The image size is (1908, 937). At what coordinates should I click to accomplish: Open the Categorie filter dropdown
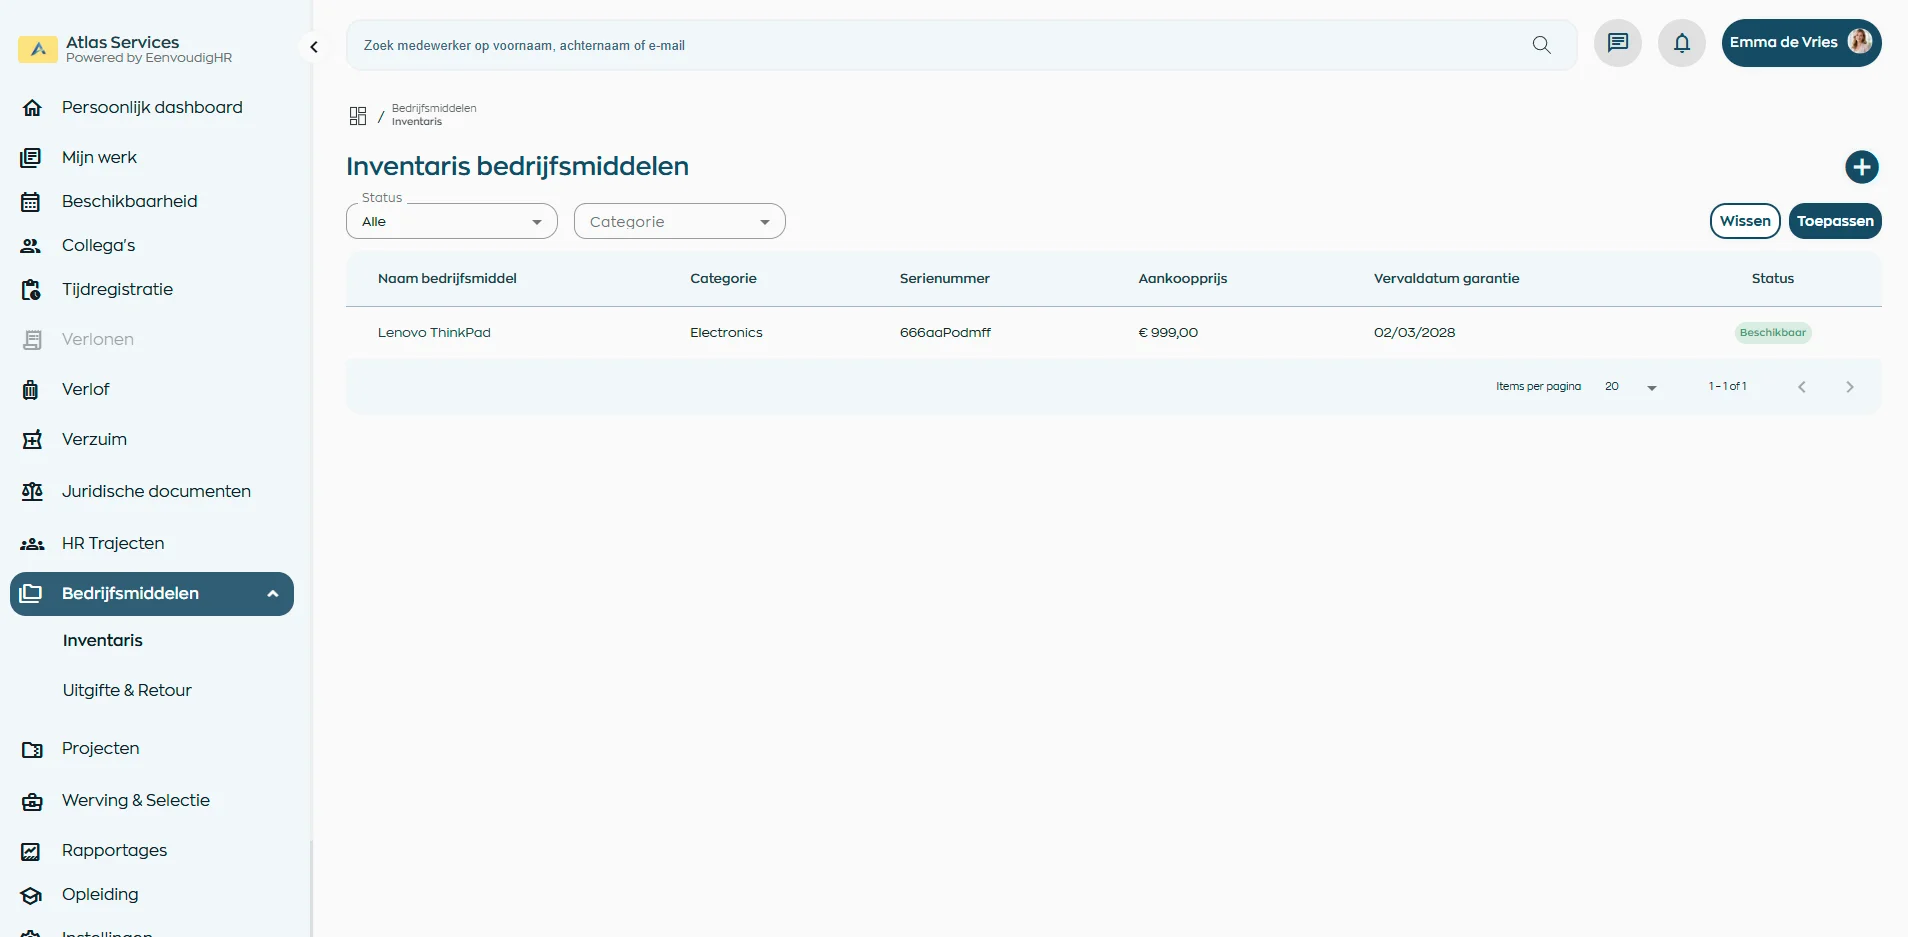[680, 221]
